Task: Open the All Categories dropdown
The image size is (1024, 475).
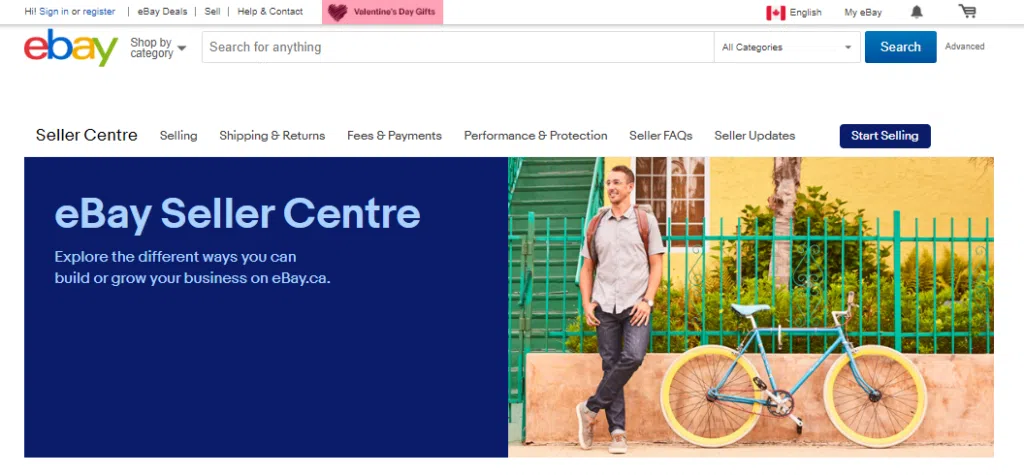Action: pos(787,47)
